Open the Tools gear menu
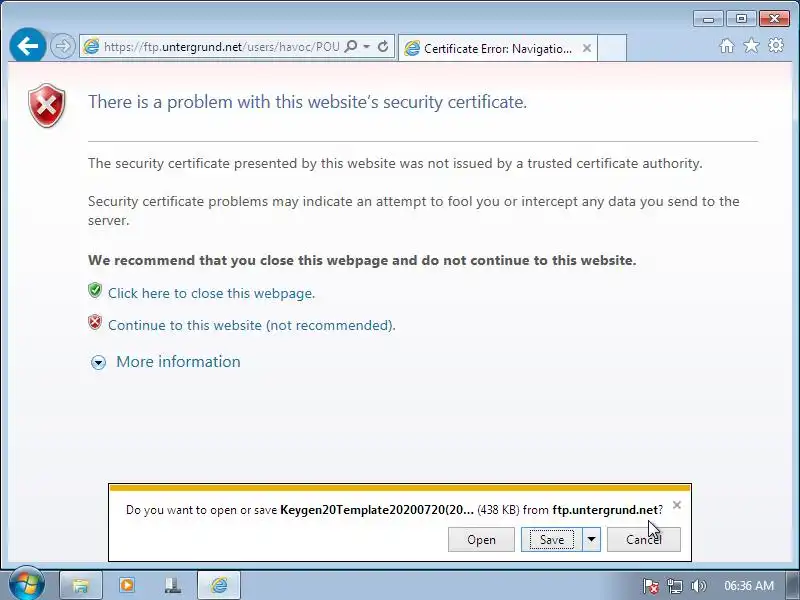This screenshot has width=800, height=600. pos(776,45)
